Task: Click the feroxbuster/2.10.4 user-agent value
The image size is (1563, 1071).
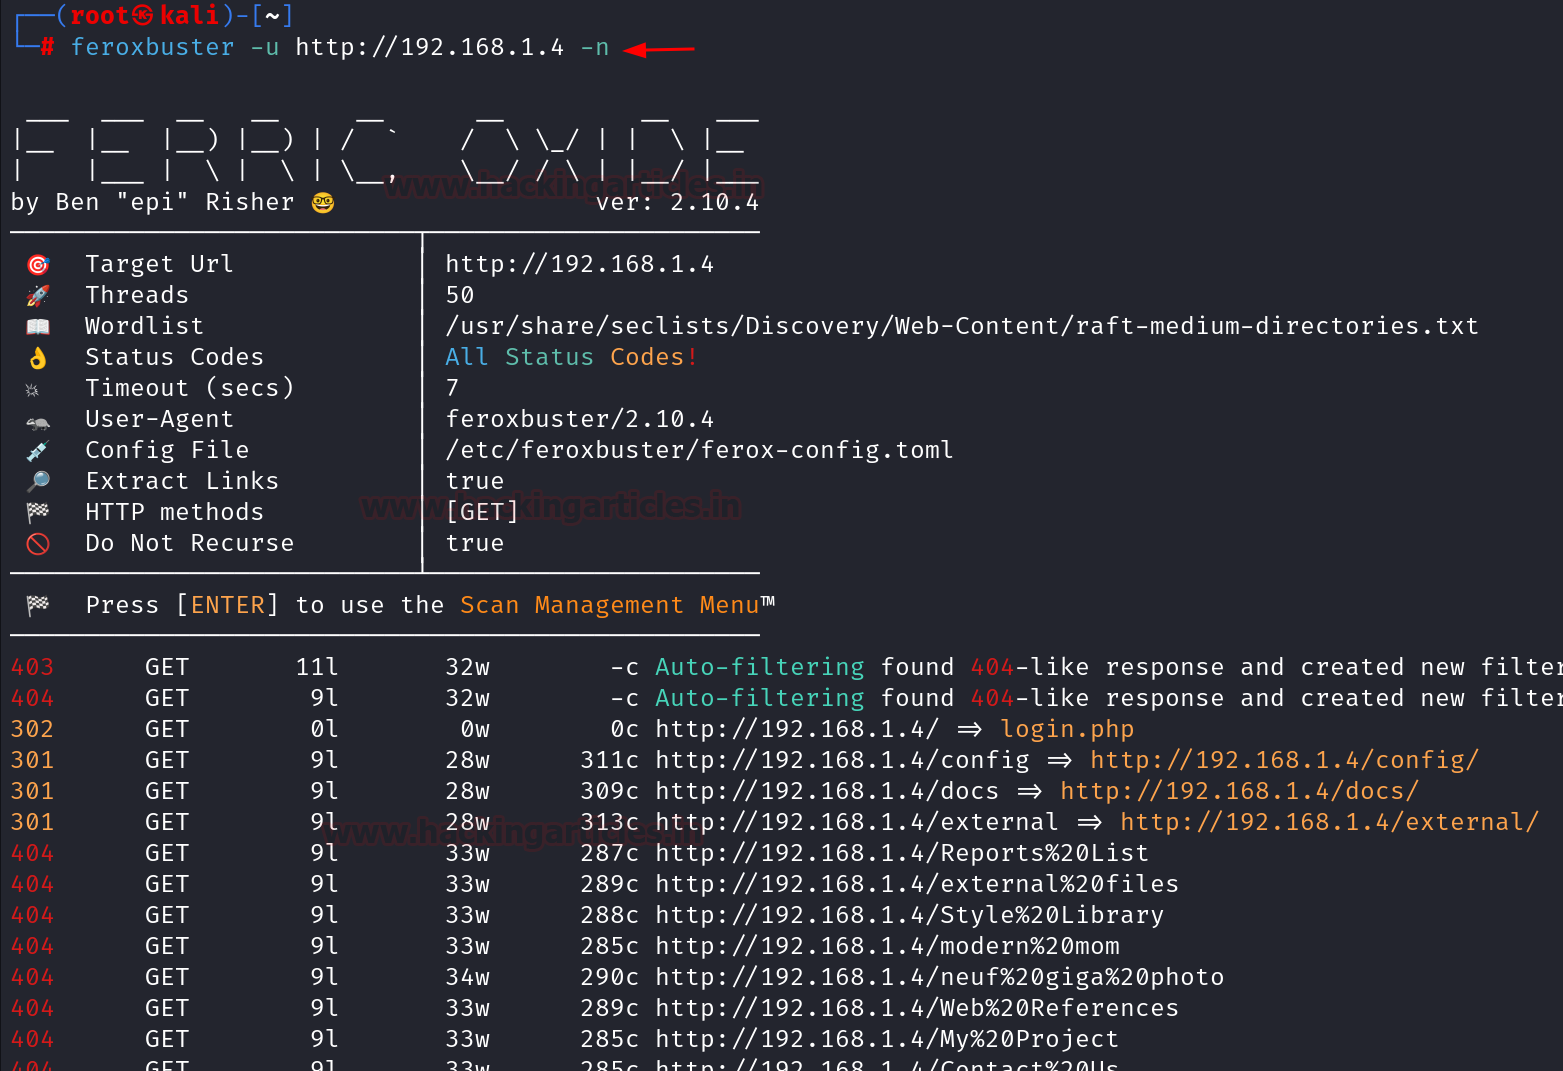Action: coord(580,419)
